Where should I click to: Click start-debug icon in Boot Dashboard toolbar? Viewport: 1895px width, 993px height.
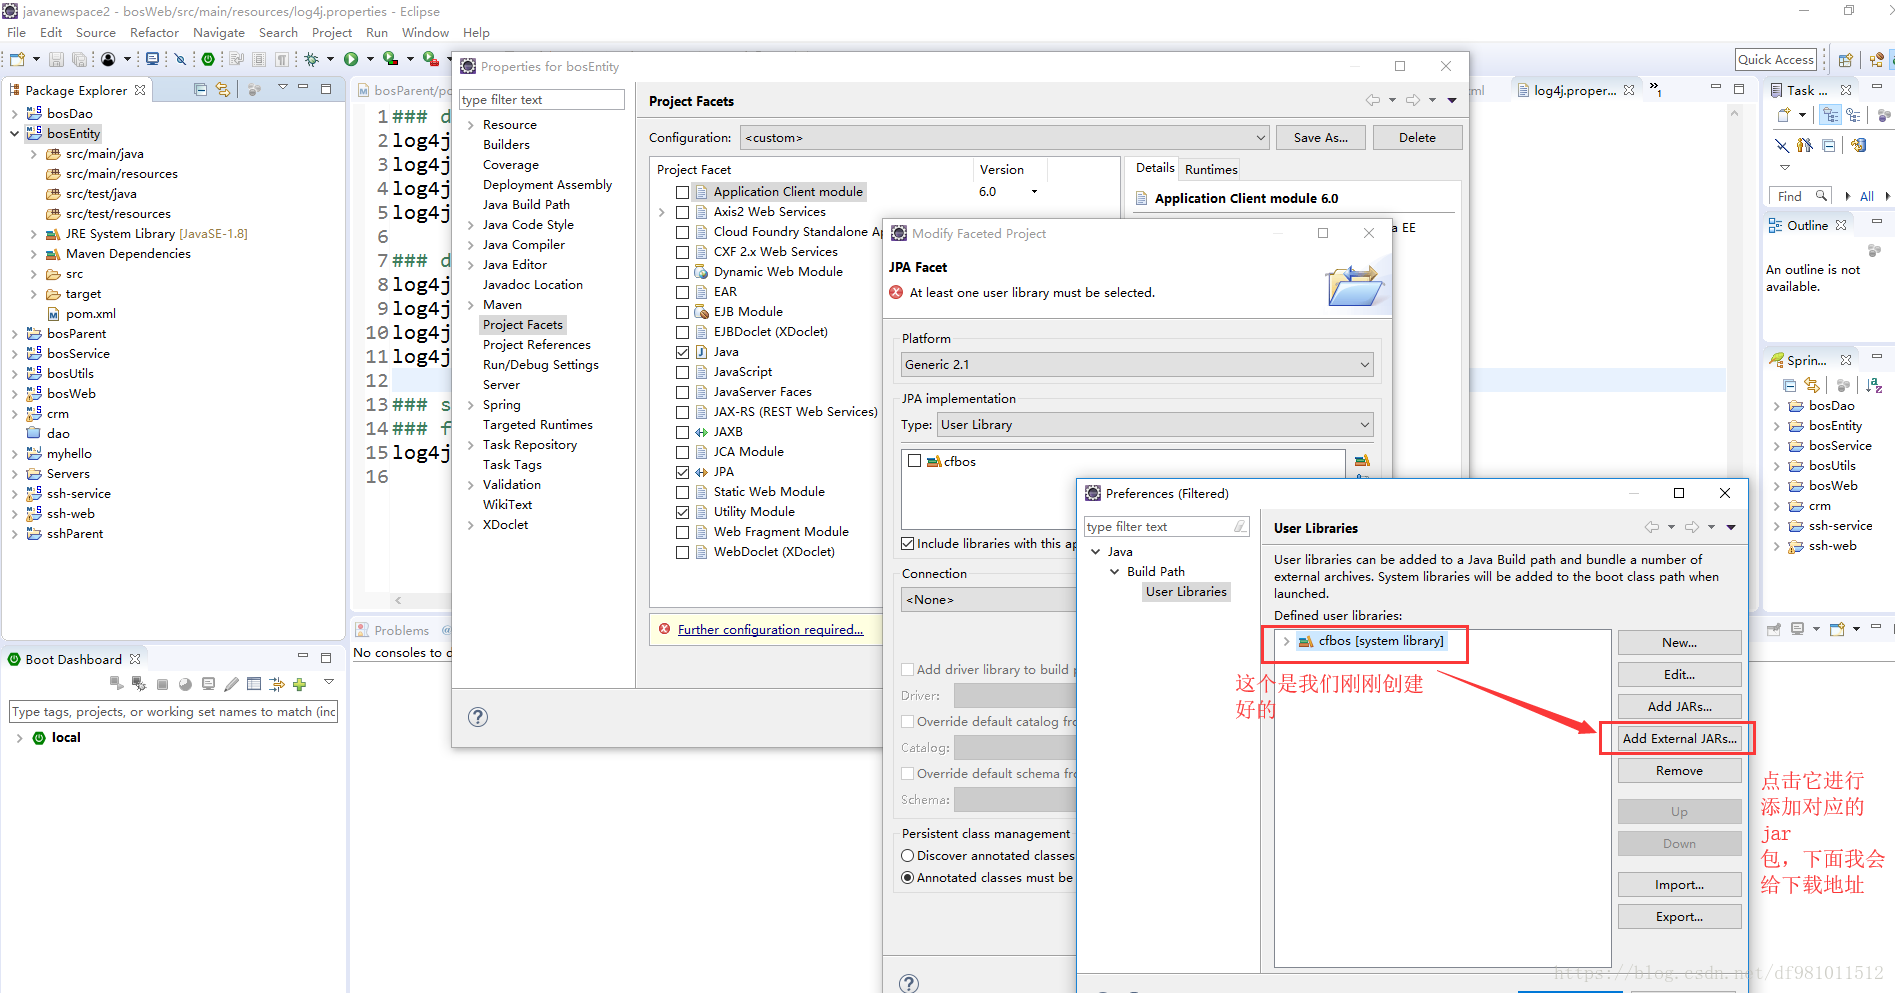tap(139, 684)
